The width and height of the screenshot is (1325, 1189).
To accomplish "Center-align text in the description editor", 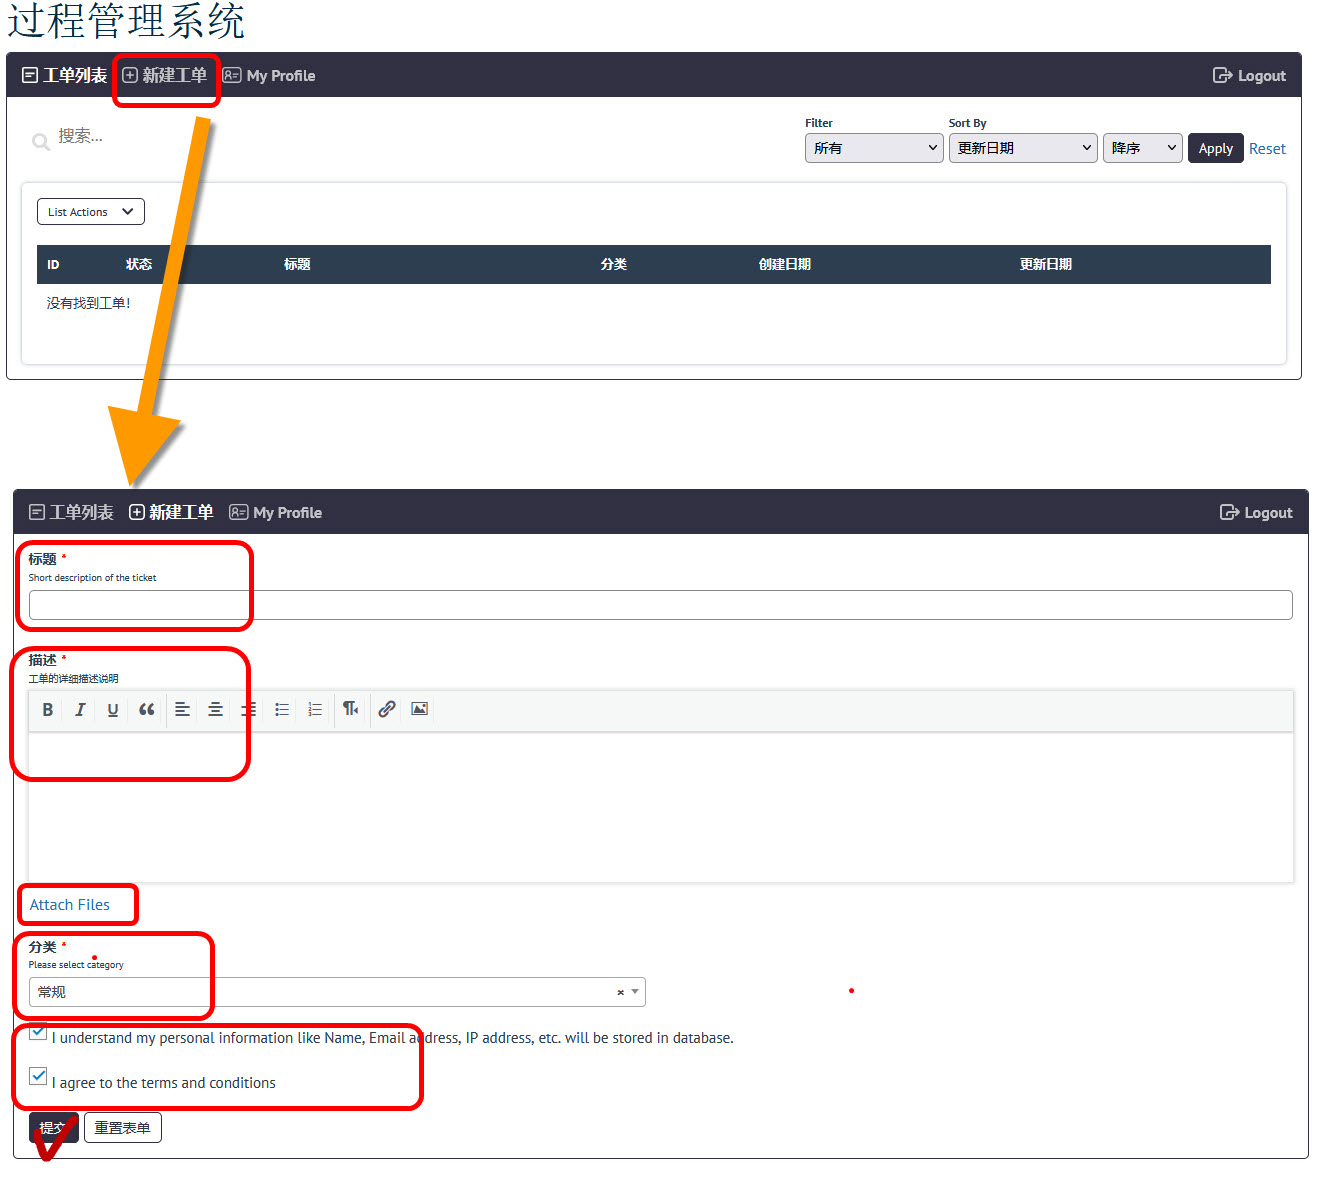I will 215,710.
